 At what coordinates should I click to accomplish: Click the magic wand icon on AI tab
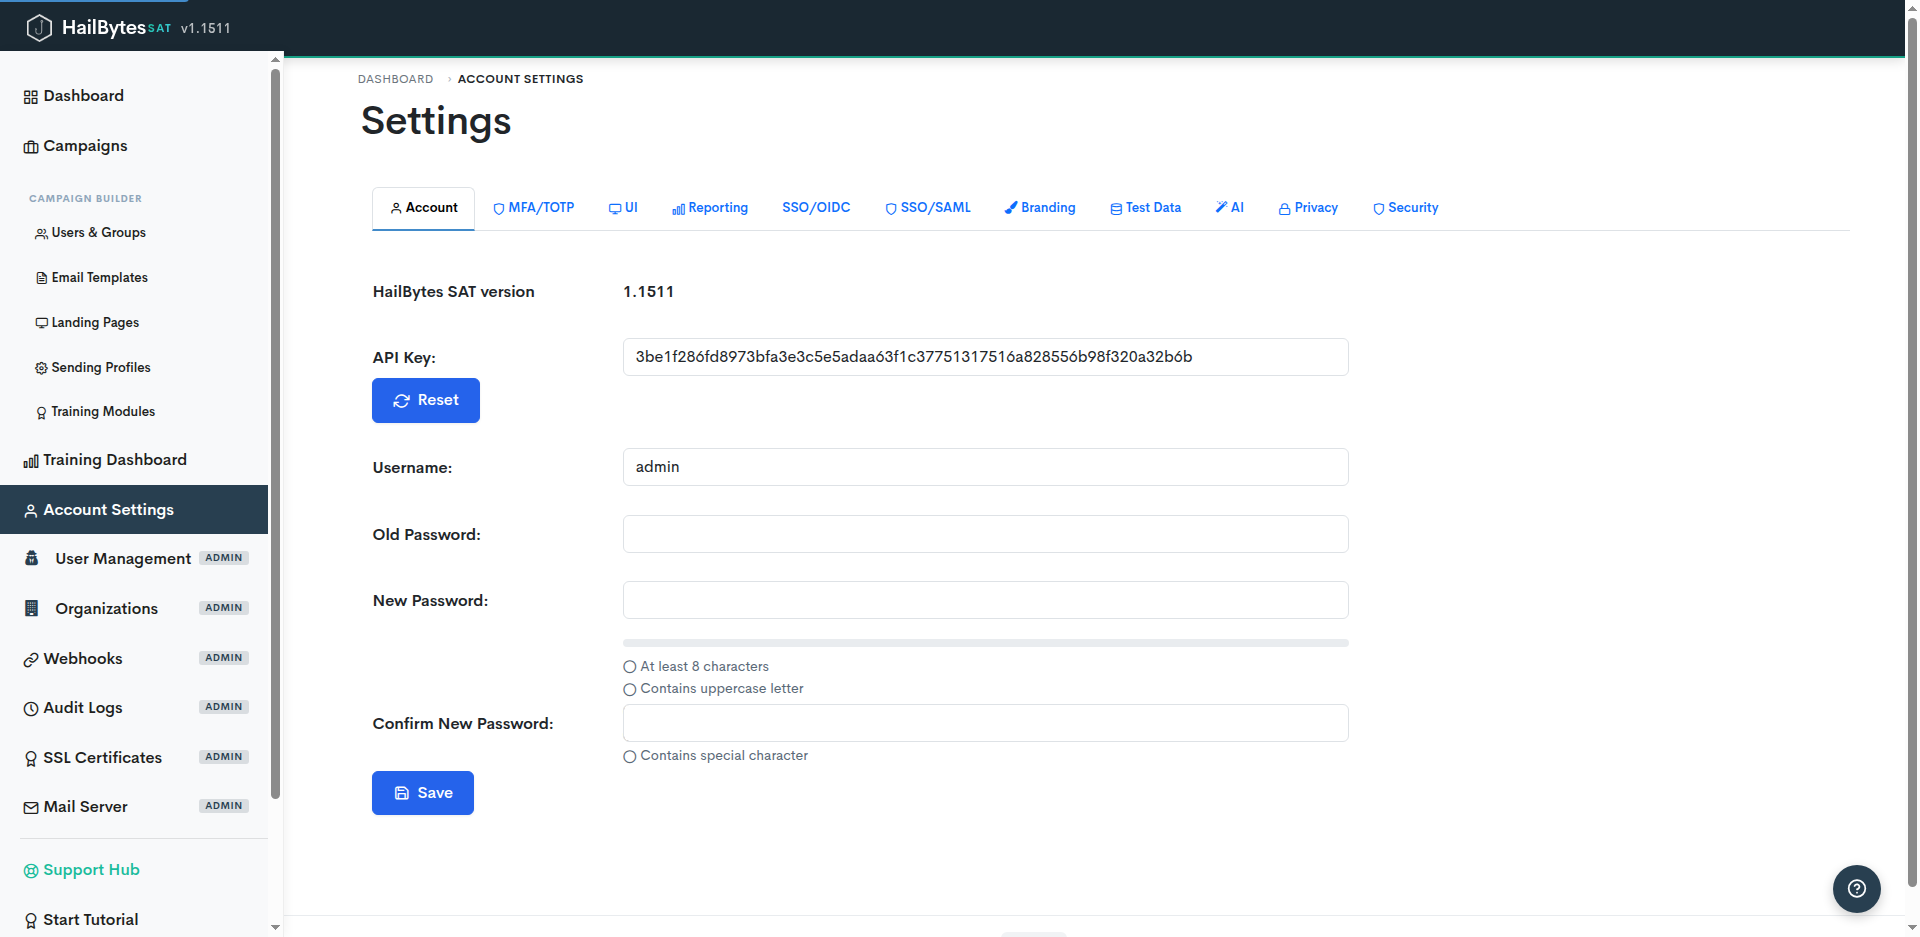tap(1221, 207)
